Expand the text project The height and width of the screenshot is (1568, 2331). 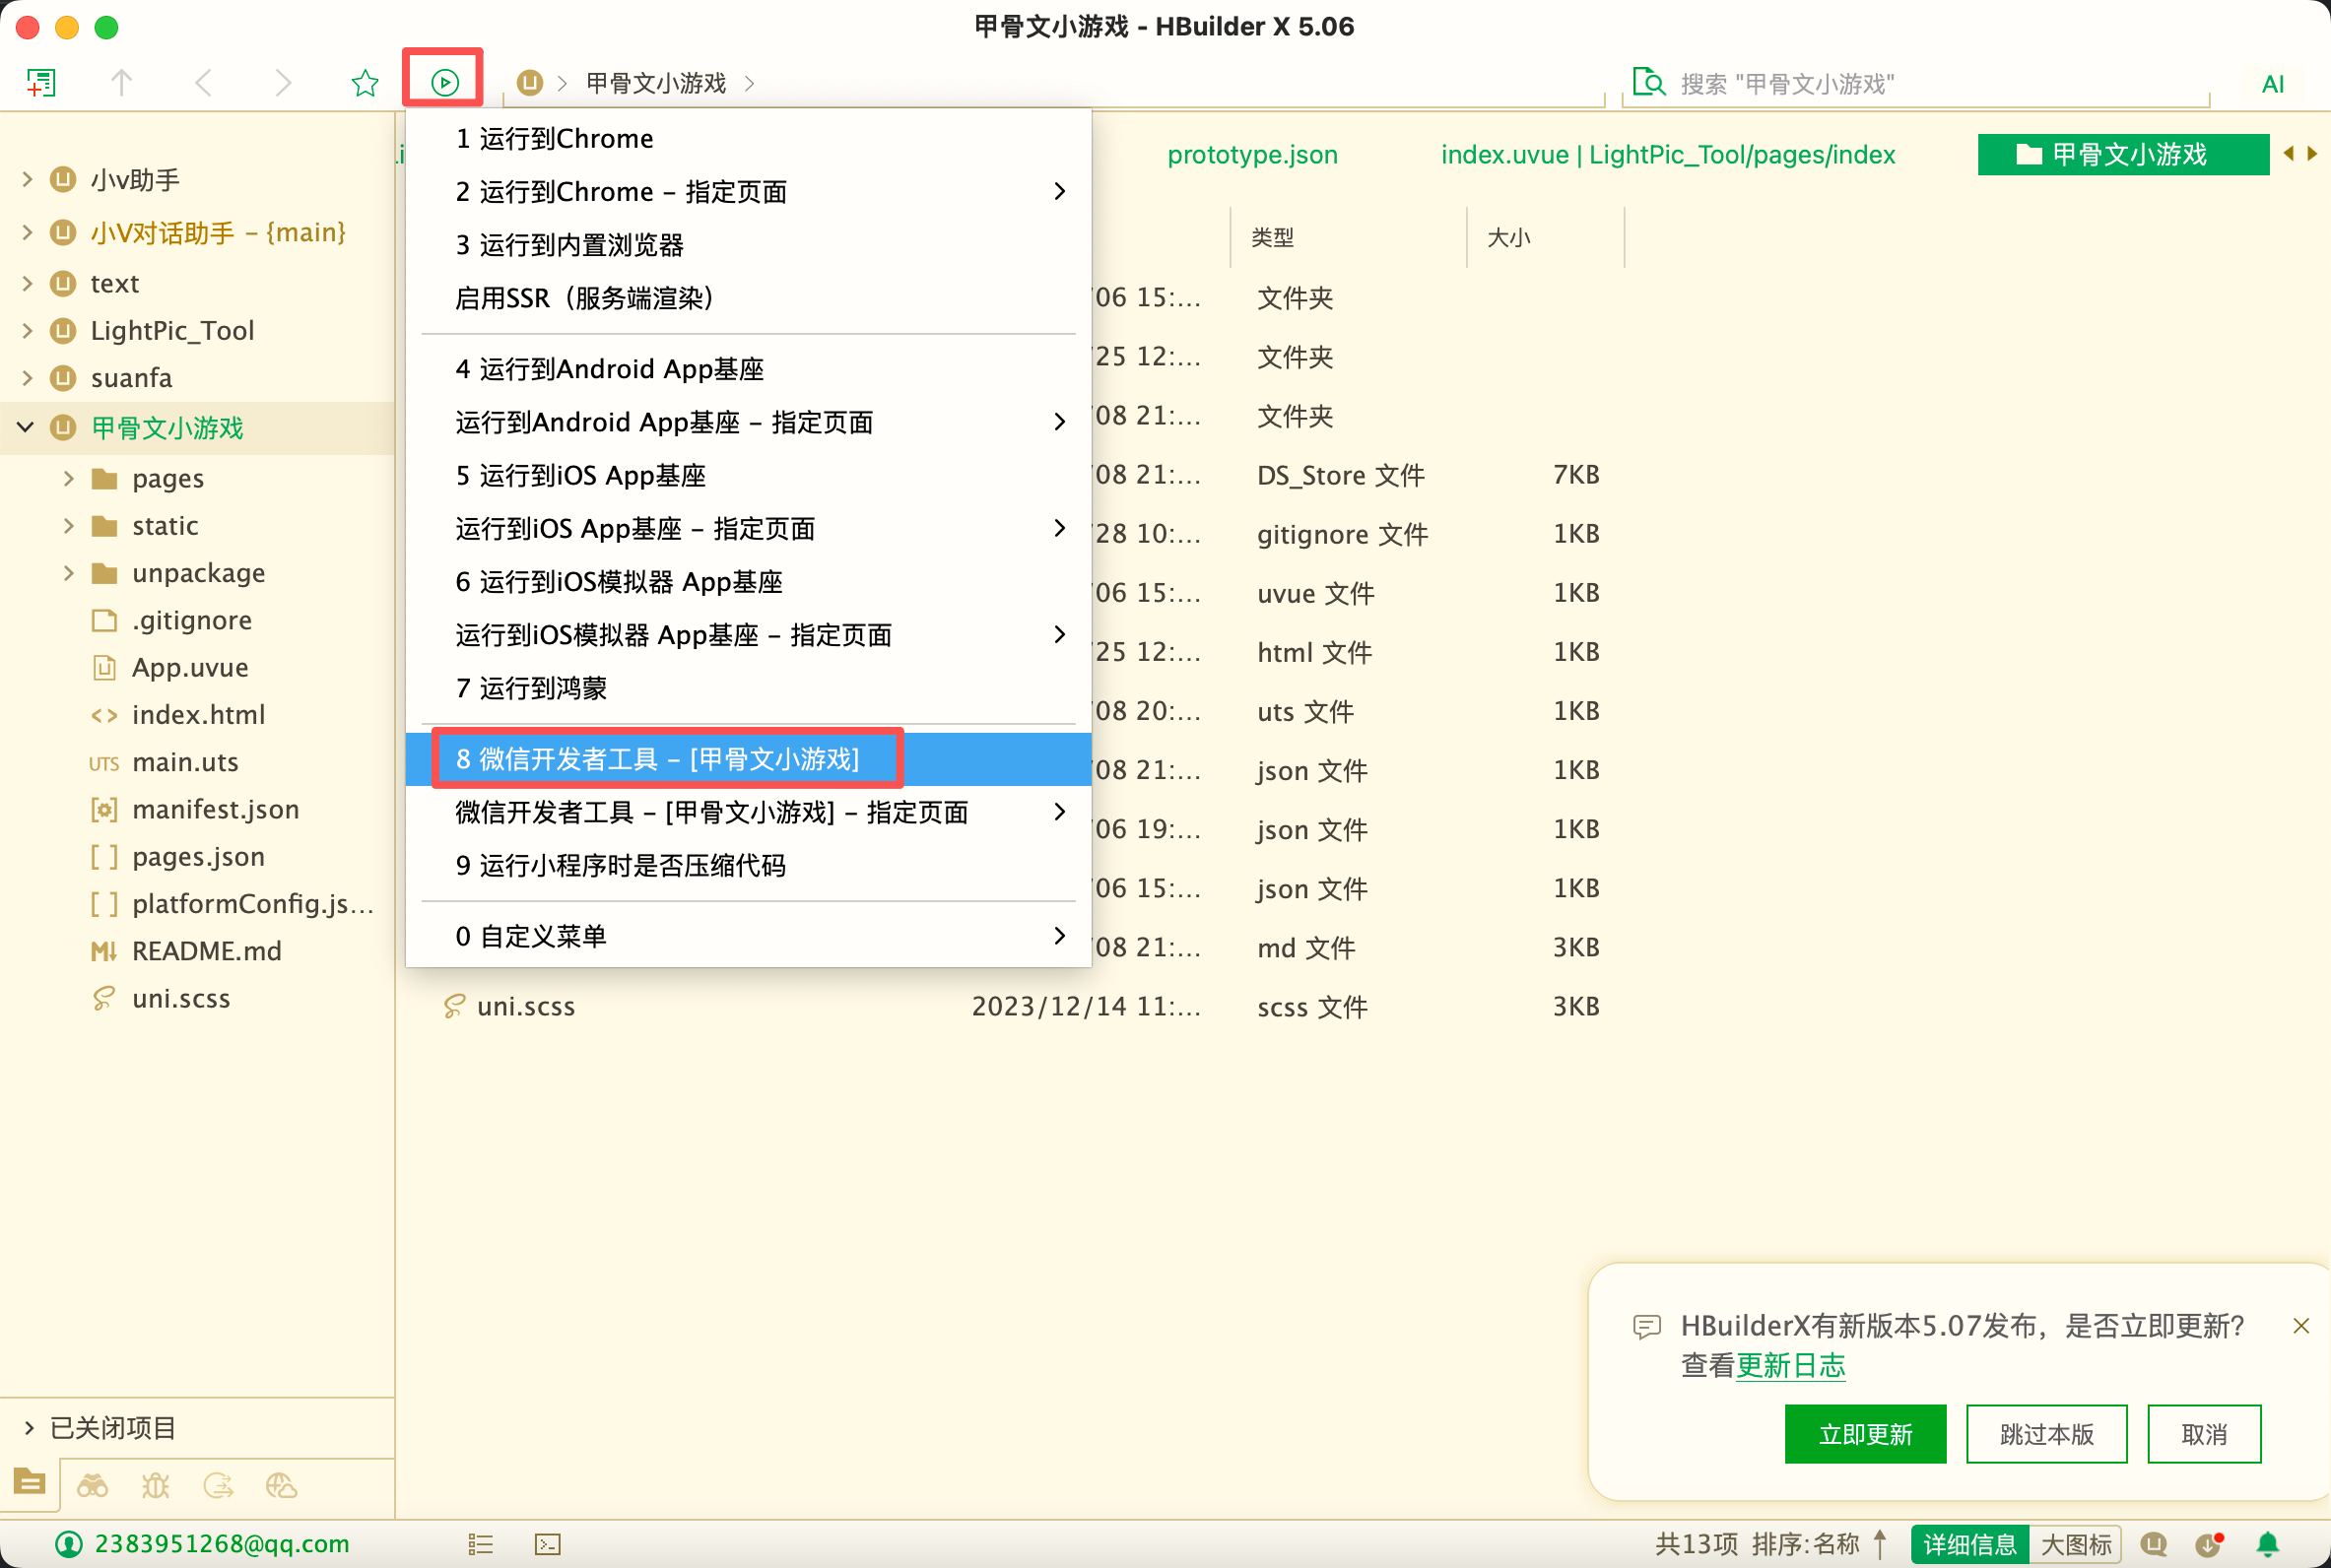coord(27,283)
